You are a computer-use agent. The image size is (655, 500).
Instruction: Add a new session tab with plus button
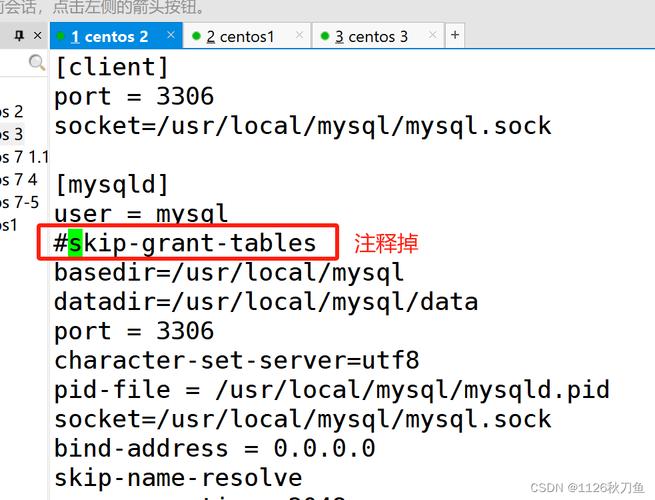tap(455, 35)
